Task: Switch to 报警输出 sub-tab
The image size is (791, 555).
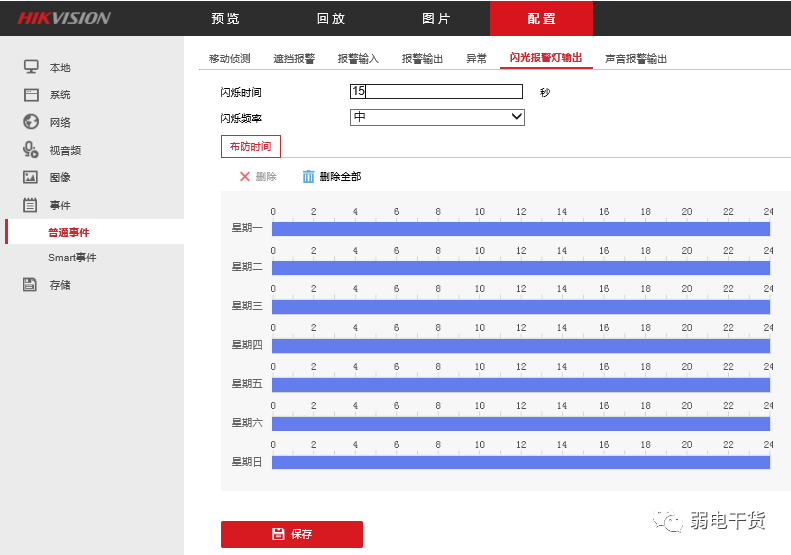Action: [x=422, y=59]
